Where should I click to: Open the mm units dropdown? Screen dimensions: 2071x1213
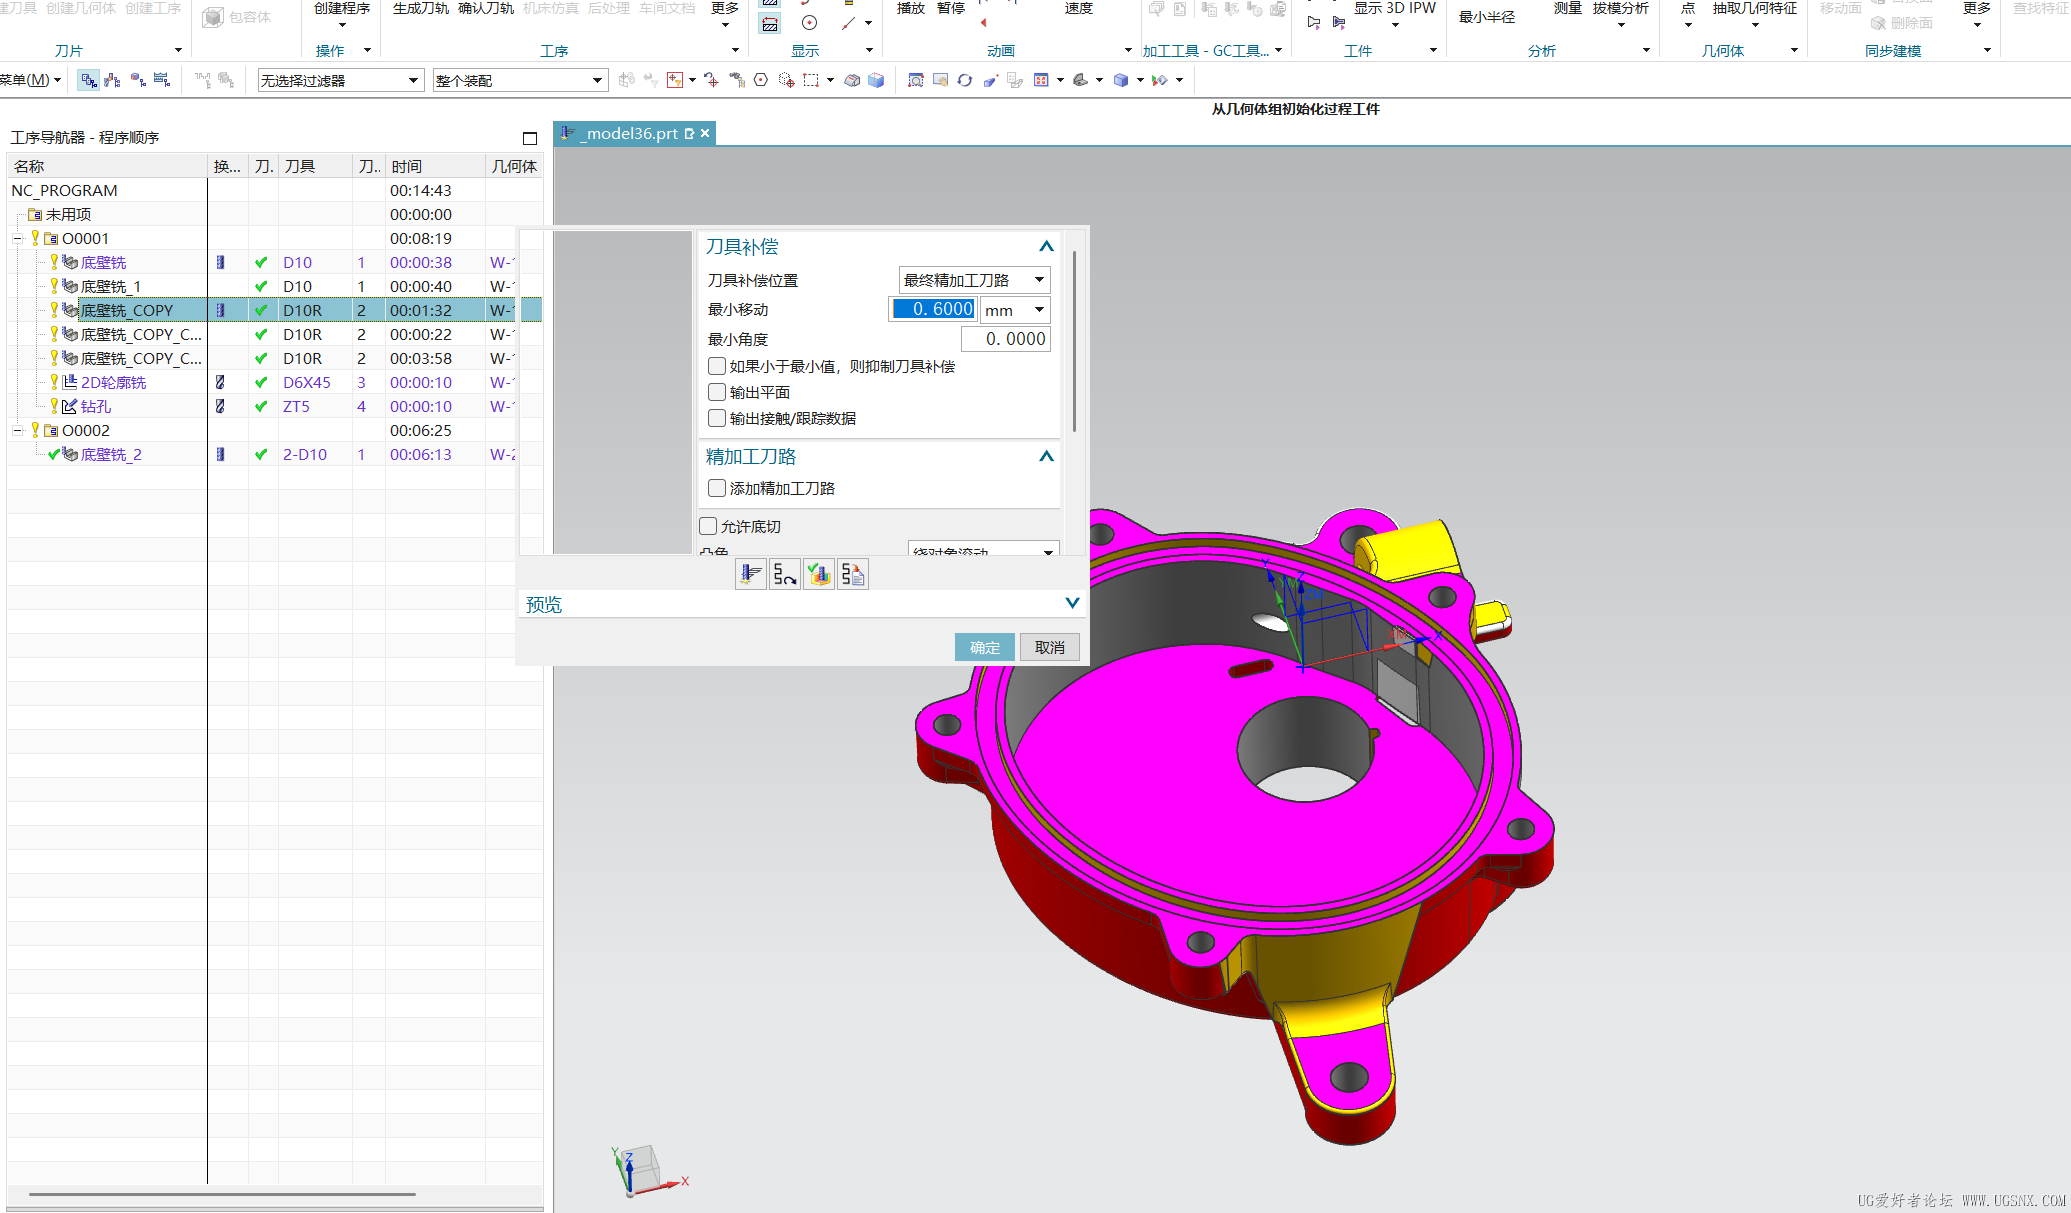click(1015, 310)
